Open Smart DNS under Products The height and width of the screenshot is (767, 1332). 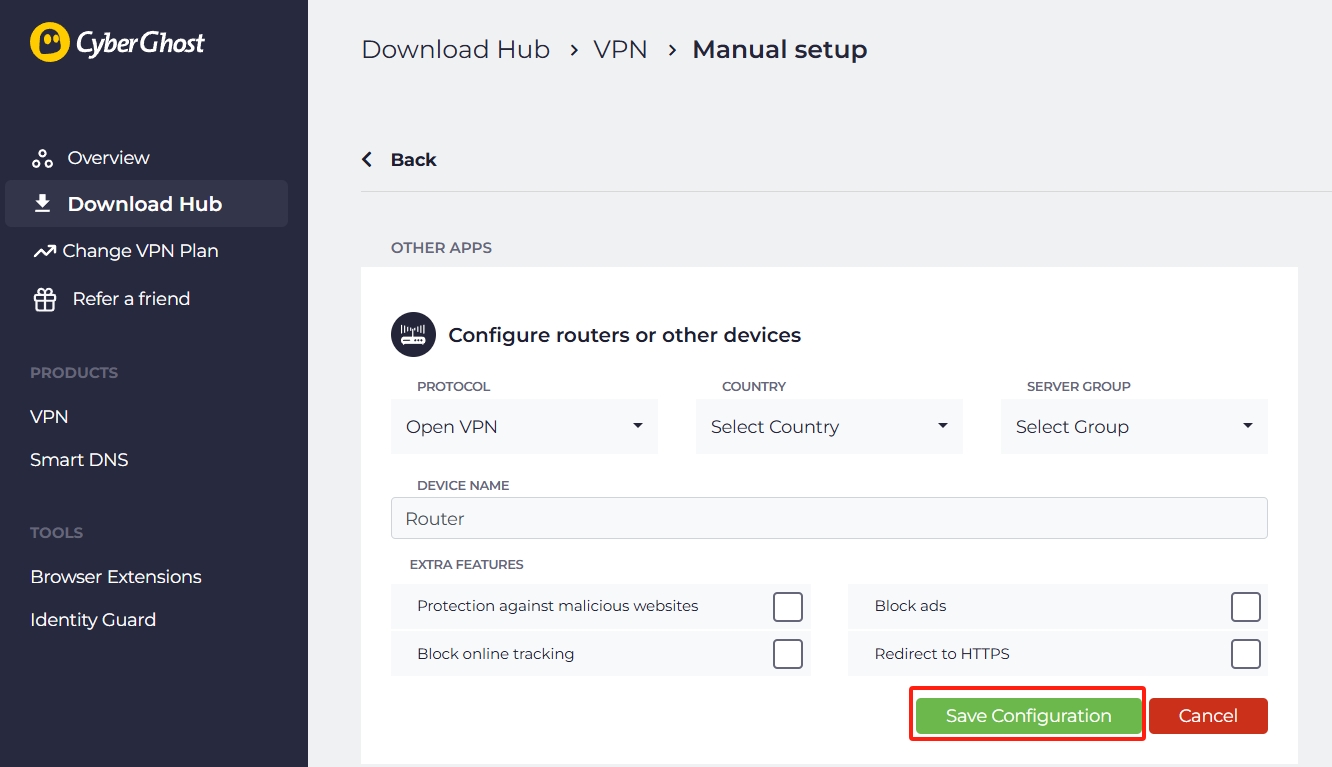click(x=79, y=460)
